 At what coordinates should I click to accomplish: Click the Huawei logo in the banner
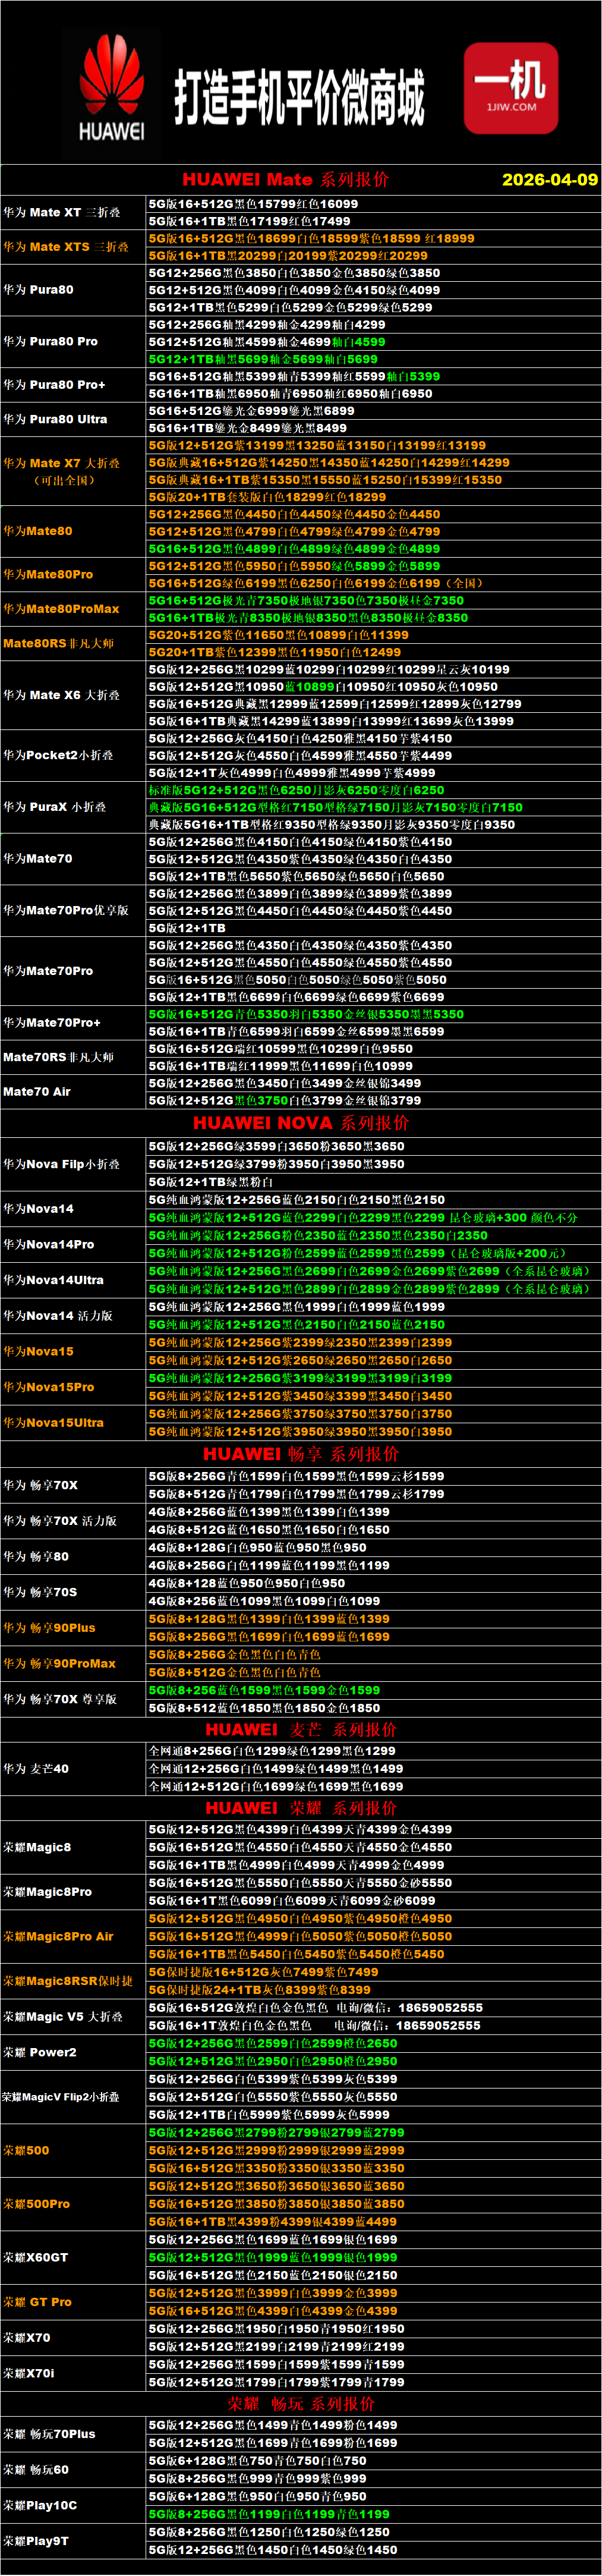[110, 90]
